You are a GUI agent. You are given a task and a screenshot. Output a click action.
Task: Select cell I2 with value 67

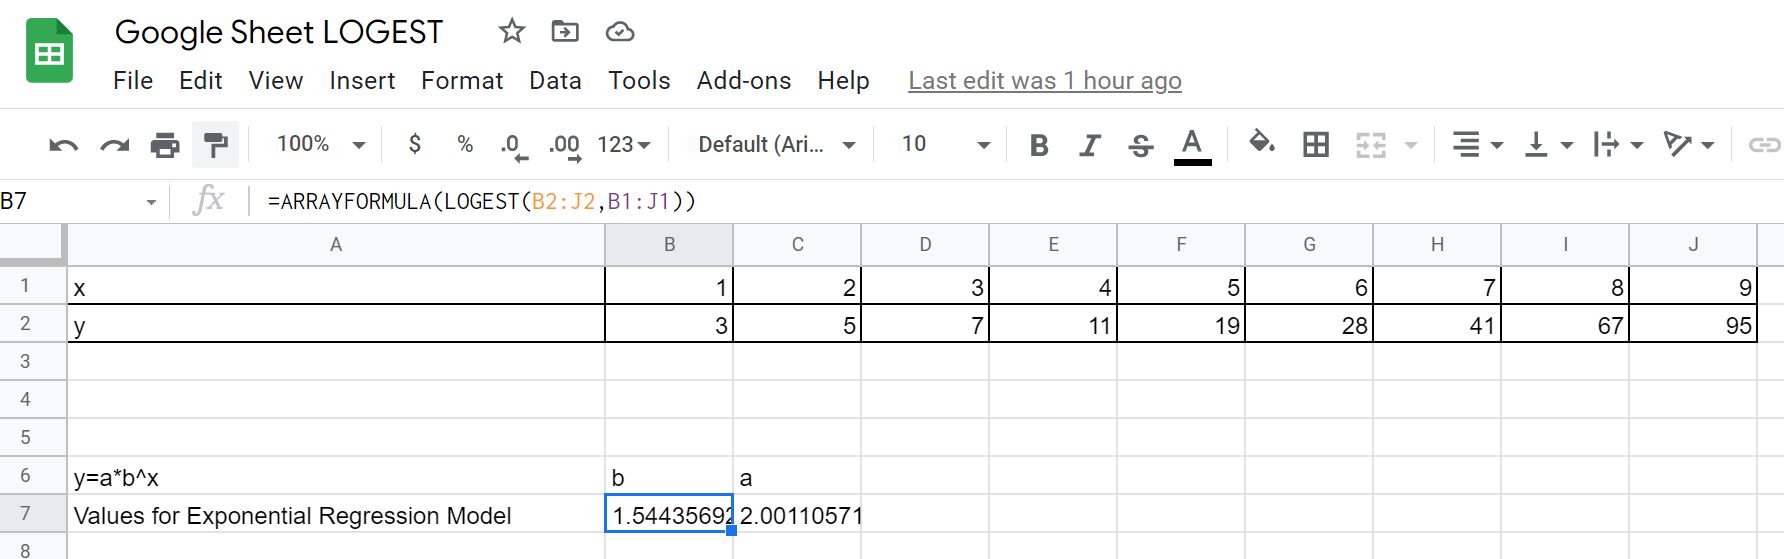(x=1565, y=324)
